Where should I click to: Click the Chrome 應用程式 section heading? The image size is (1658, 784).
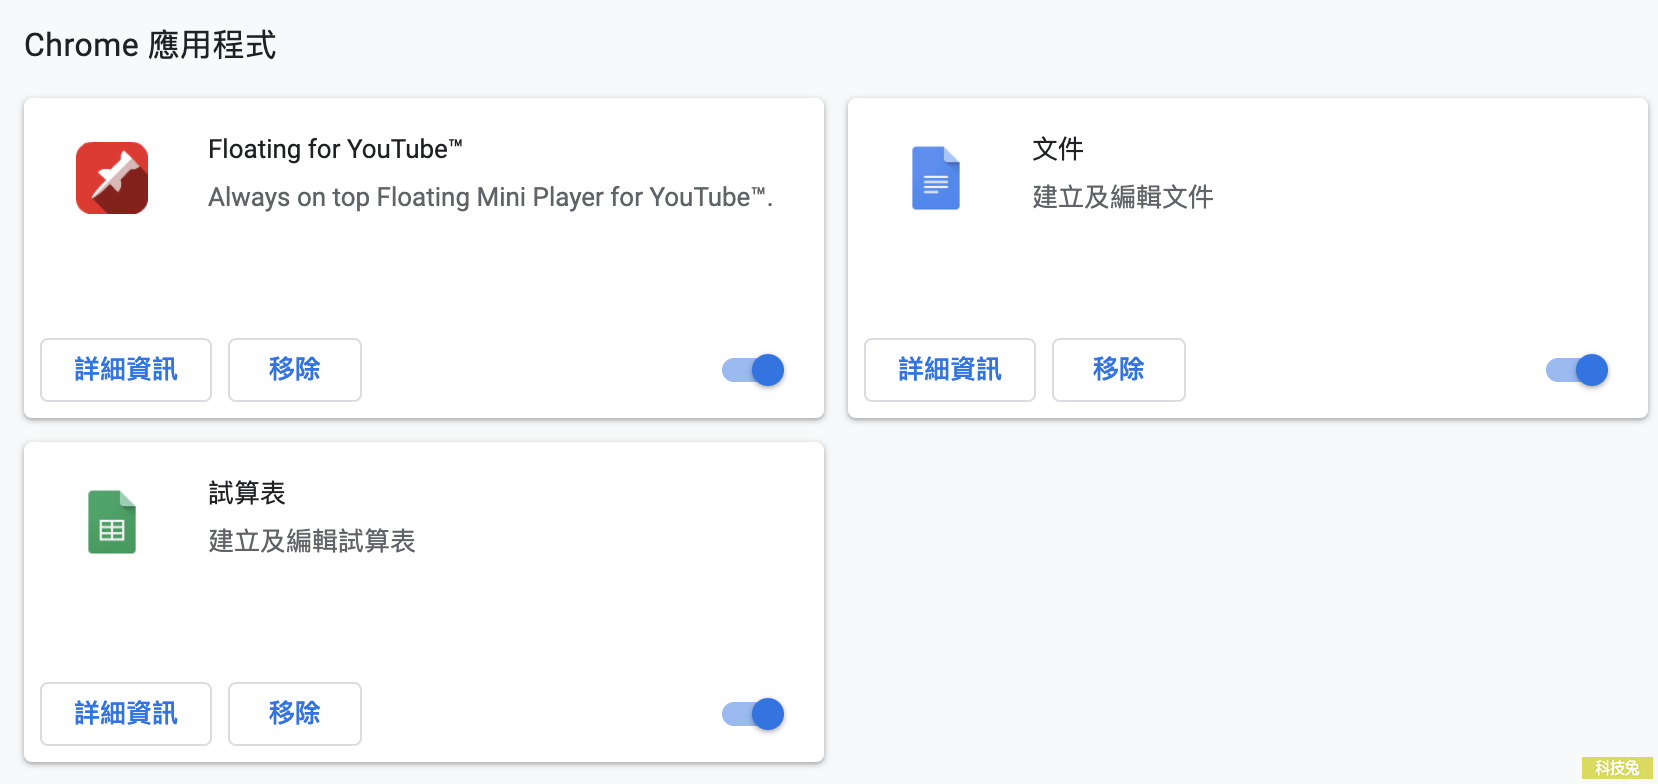150,45
